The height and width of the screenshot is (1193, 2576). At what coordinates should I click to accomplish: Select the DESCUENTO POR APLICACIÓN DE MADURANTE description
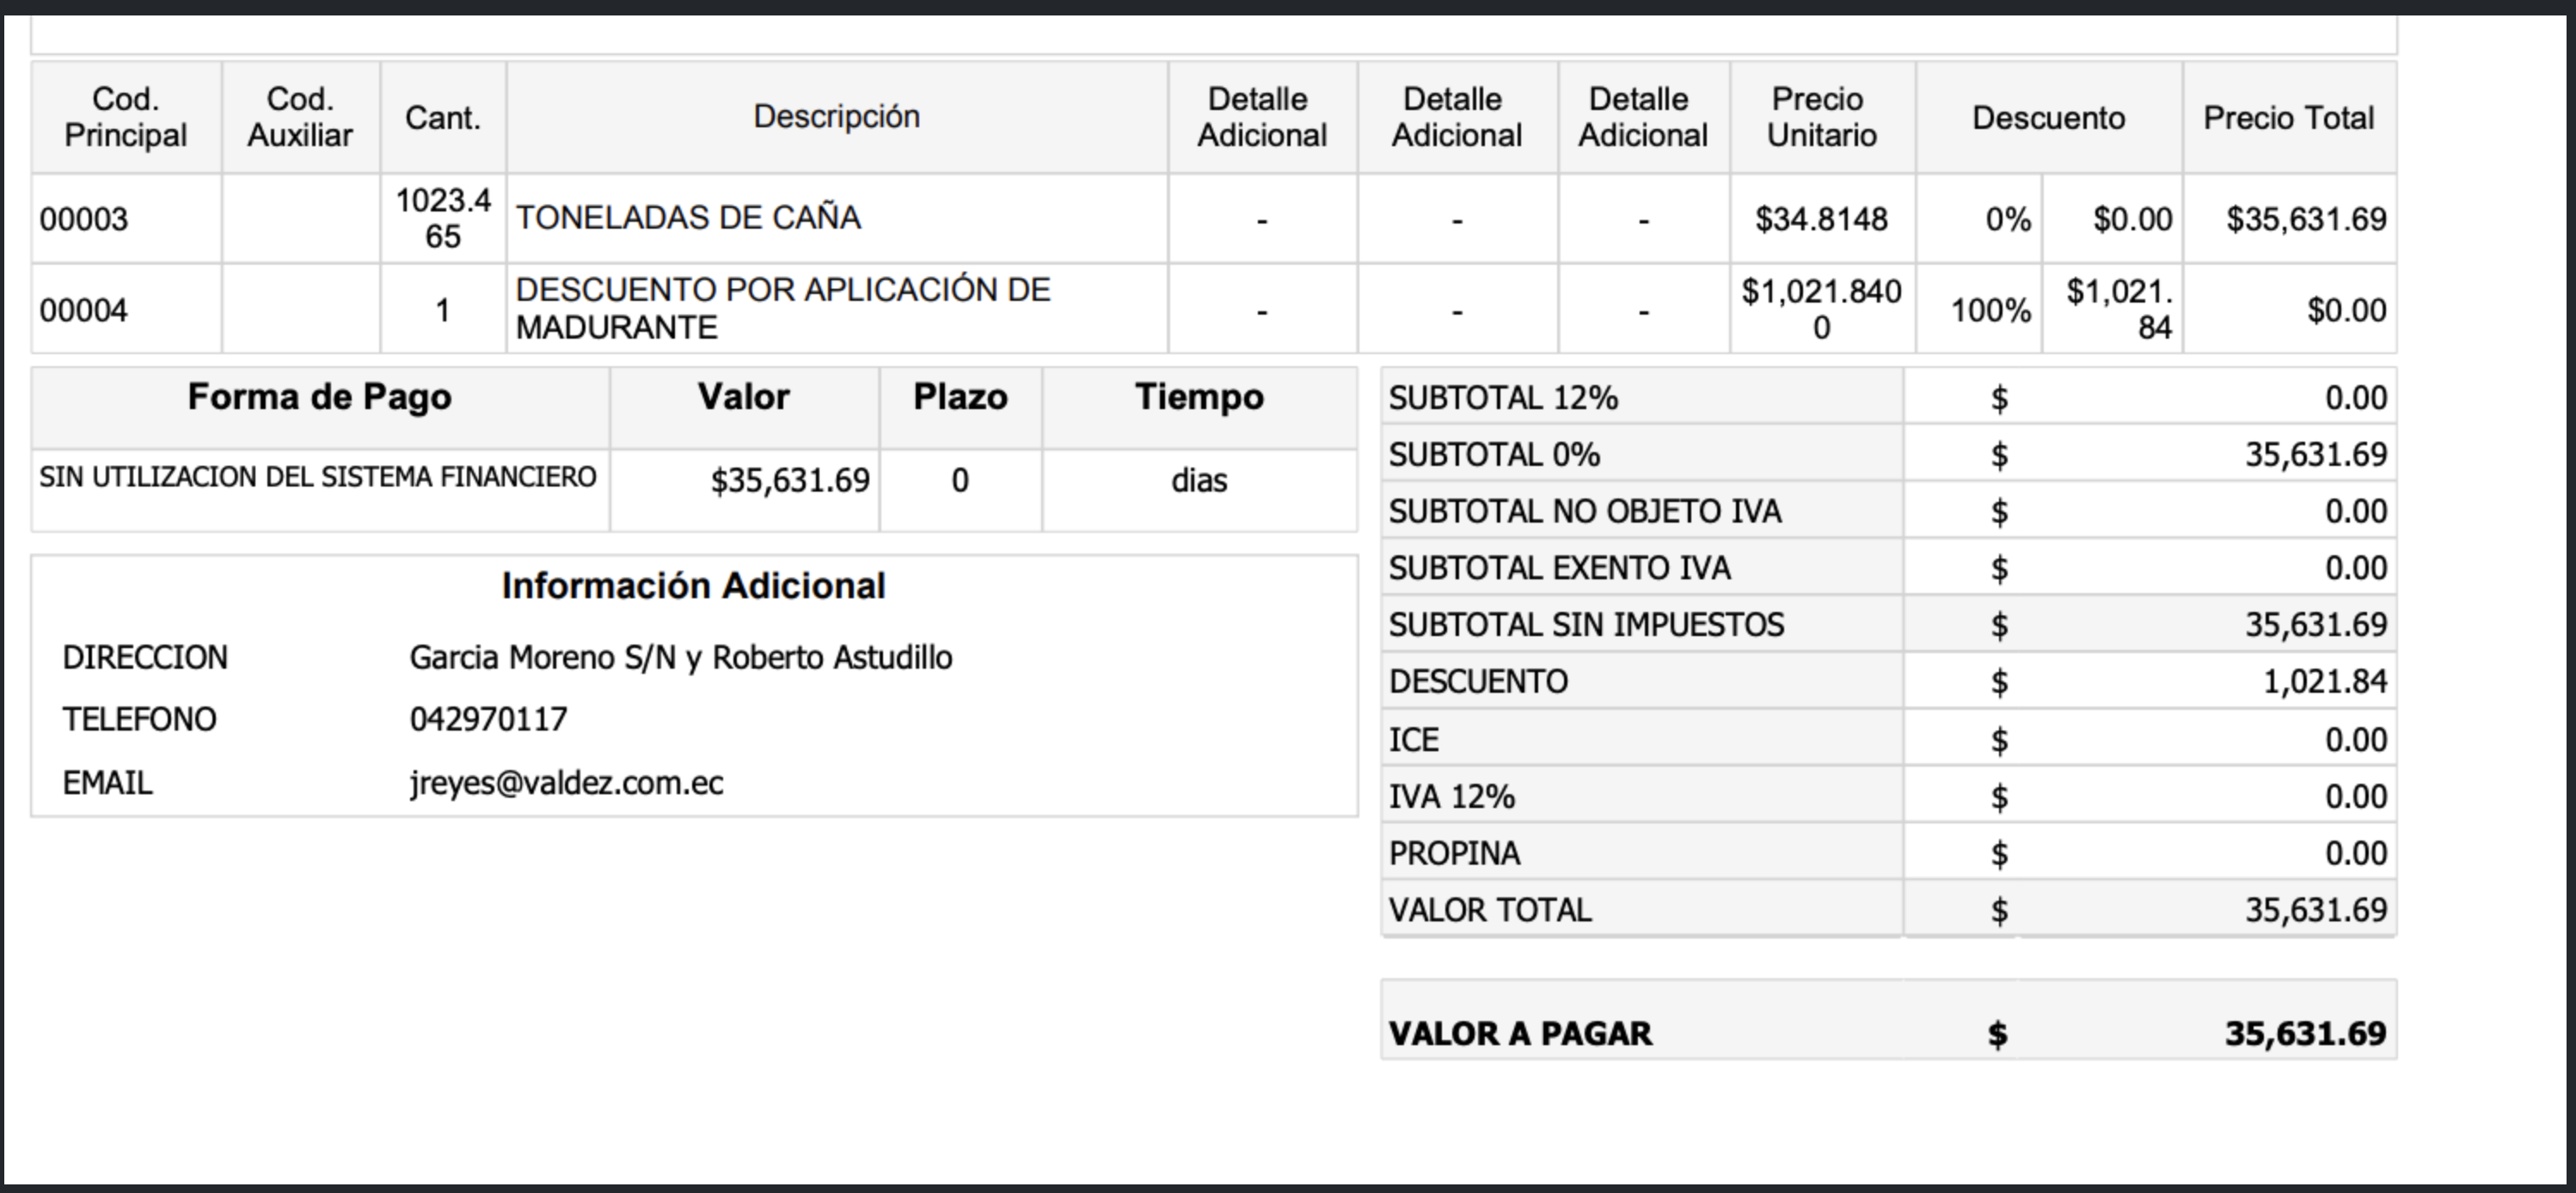point(782,308)
